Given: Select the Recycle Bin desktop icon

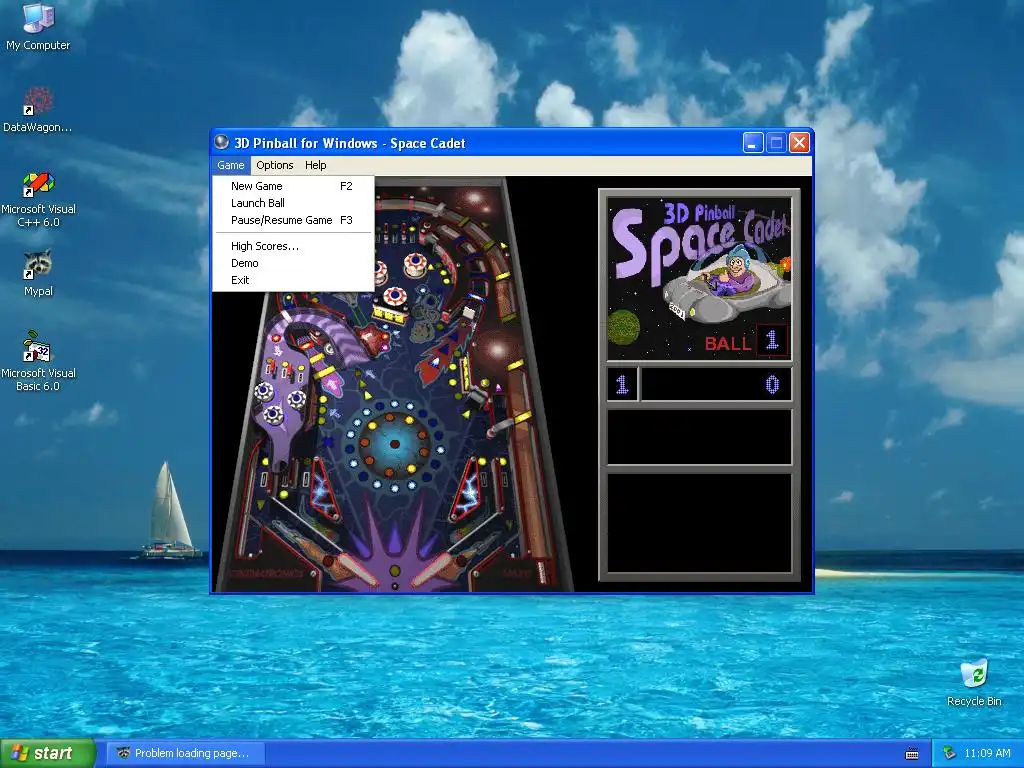Looking at the screenshot, I should point(974,682).
